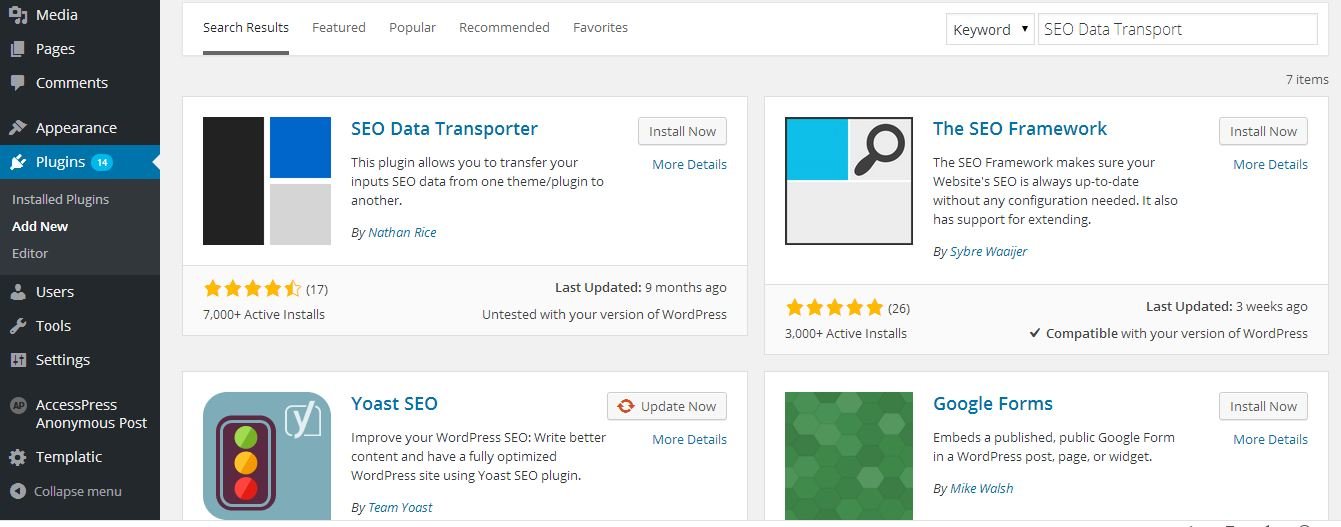Click The SEO Framework magnifier thumbnail

(849, 181)
